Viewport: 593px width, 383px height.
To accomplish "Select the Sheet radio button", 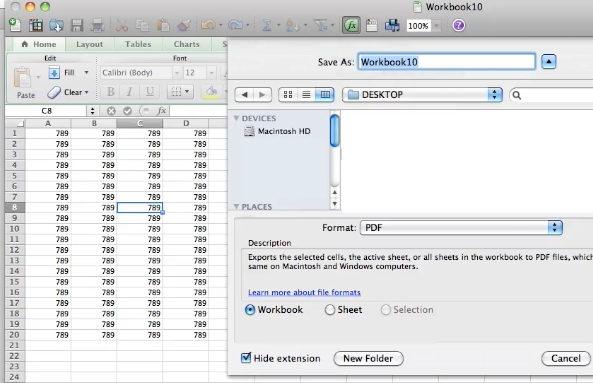I will click(330, 310).
